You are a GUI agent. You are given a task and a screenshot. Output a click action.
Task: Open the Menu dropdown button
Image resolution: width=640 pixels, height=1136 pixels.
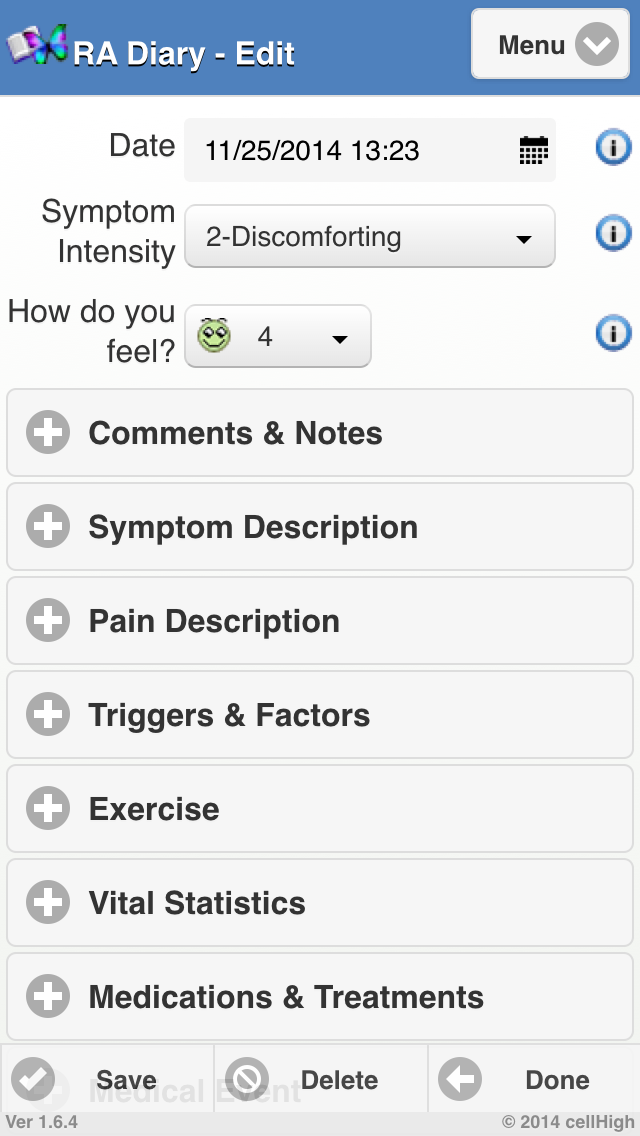[x=551, y=43]
